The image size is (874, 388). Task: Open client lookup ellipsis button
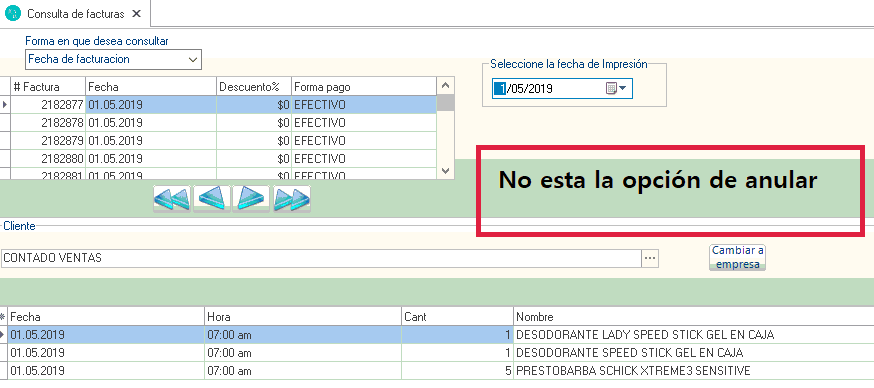pyautogui.click(x=650, y=258)
